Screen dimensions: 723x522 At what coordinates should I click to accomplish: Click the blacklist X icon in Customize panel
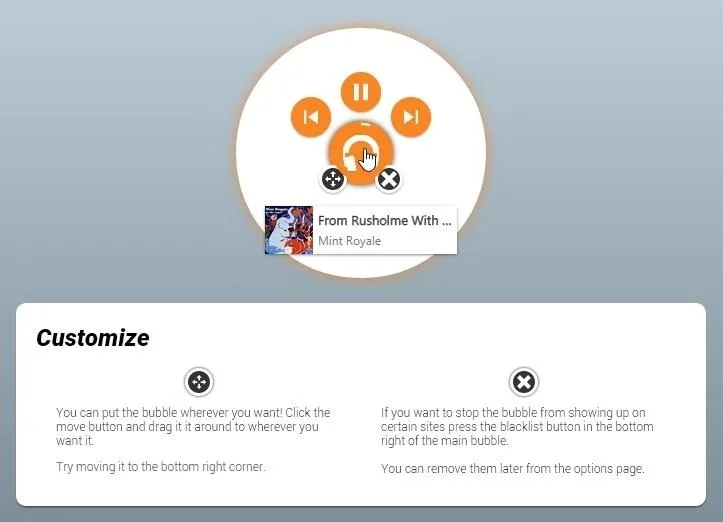[x=524, y=382]
